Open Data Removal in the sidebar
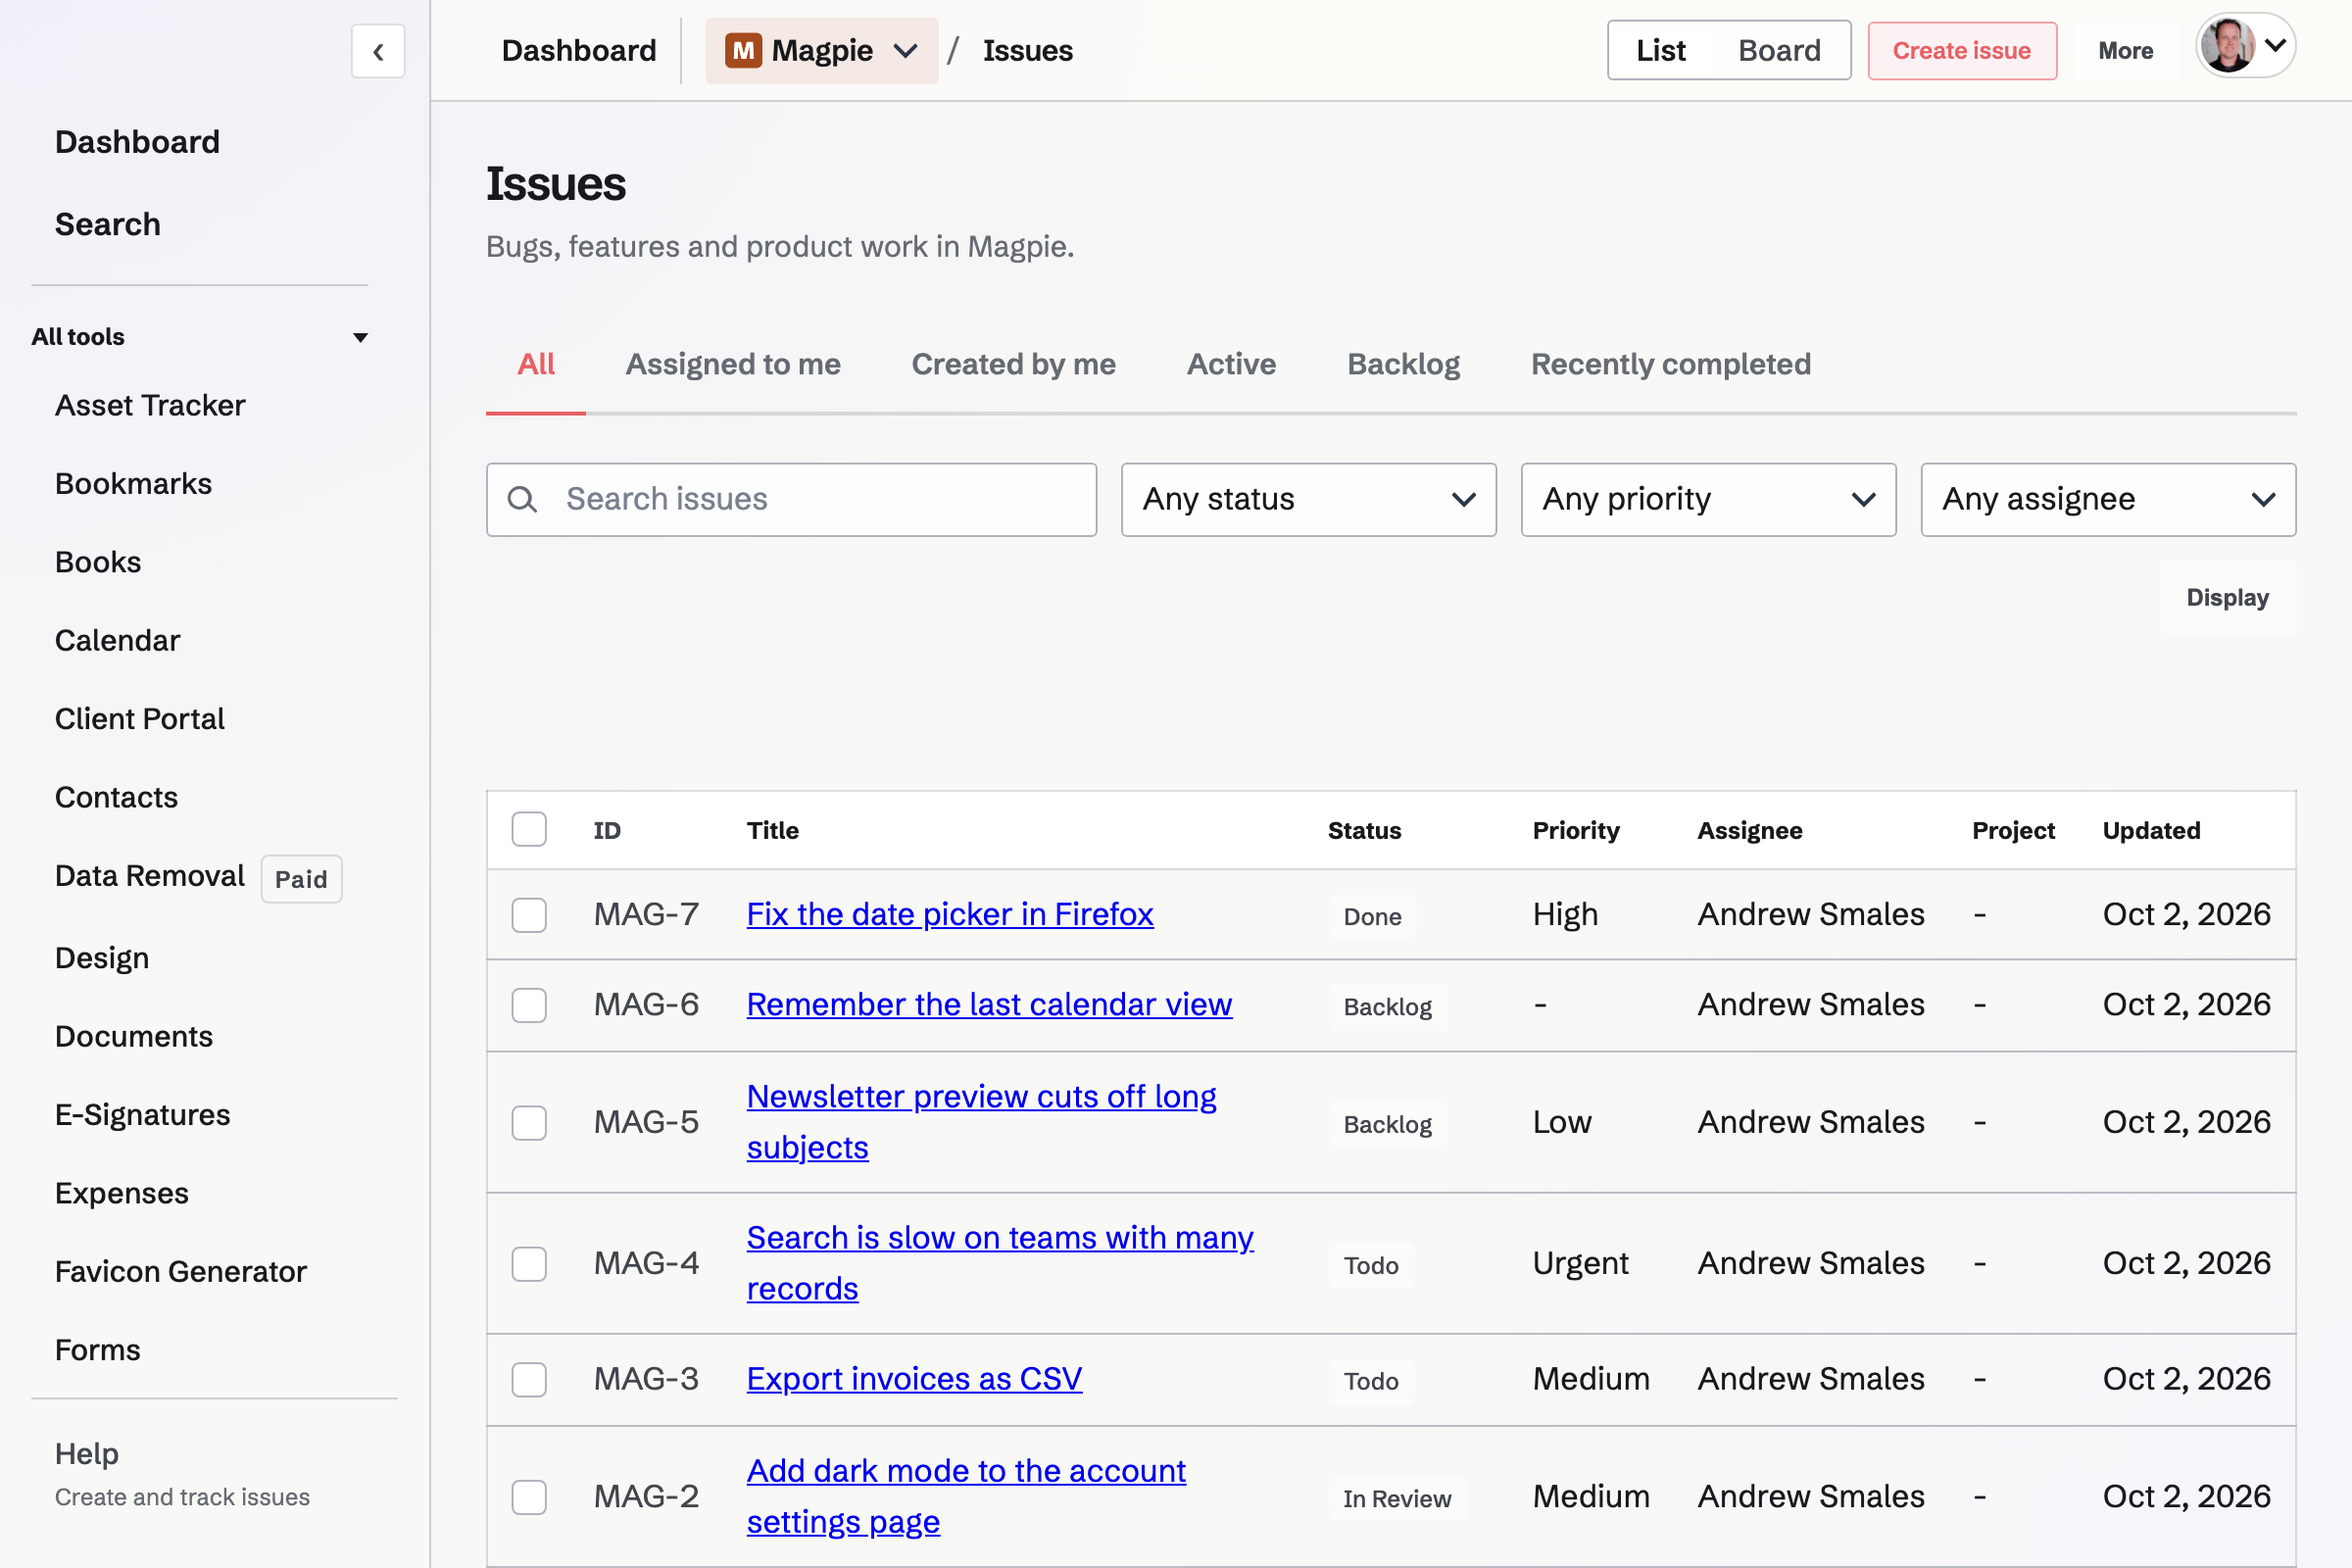The width and height of the screenshot is (2352, 1568). pos(150,876)
